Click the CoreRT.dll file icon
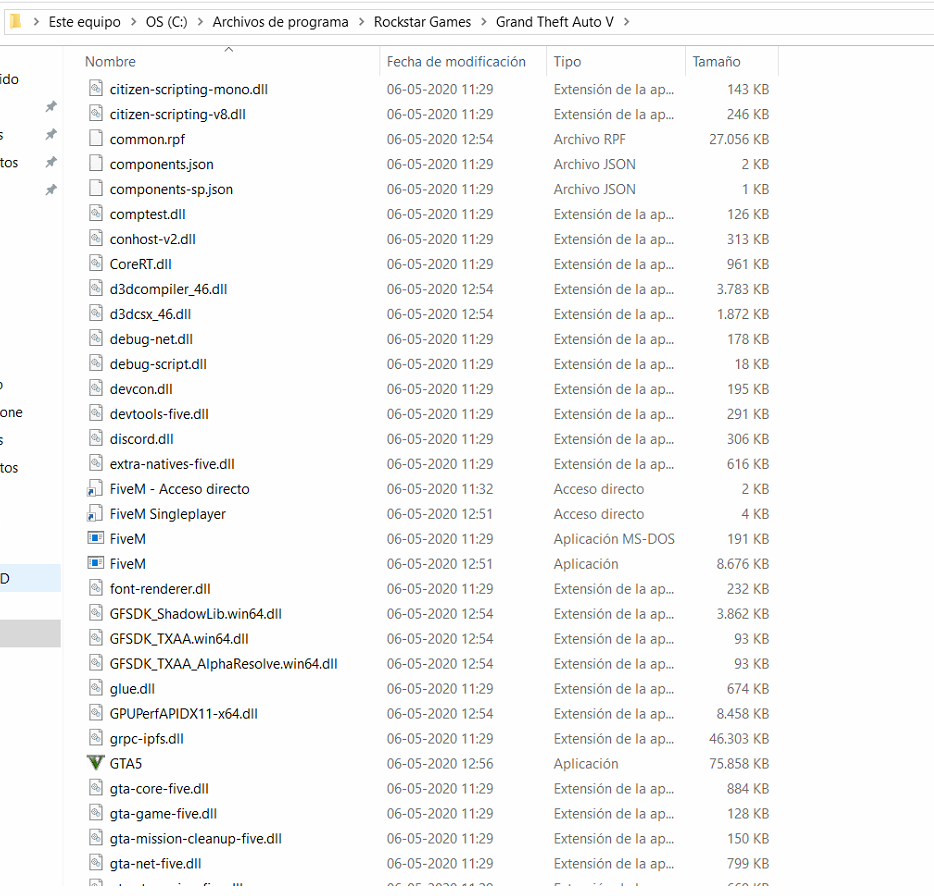Image resolution: width=934 pixels, height=896 pixels. (95, 264)
